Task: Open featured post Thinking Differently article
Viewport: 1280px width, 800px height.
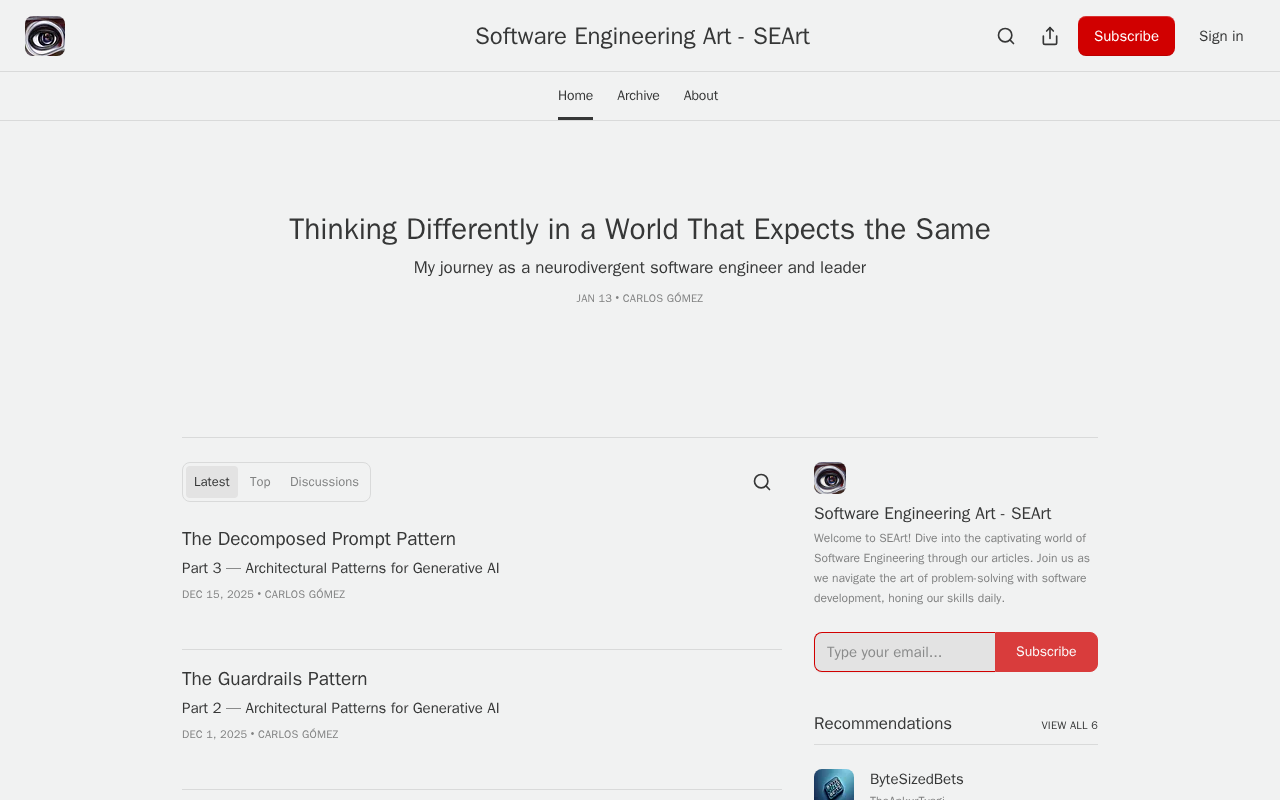Action: pos(640,229)
